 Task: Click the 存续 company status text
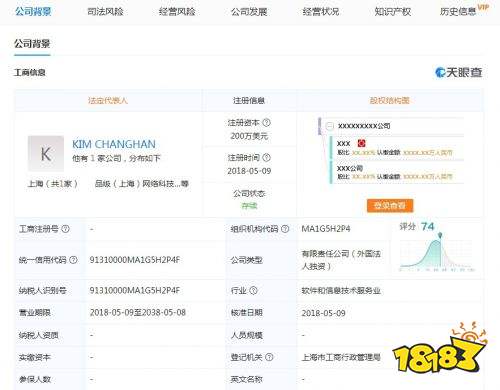(249, 206)
